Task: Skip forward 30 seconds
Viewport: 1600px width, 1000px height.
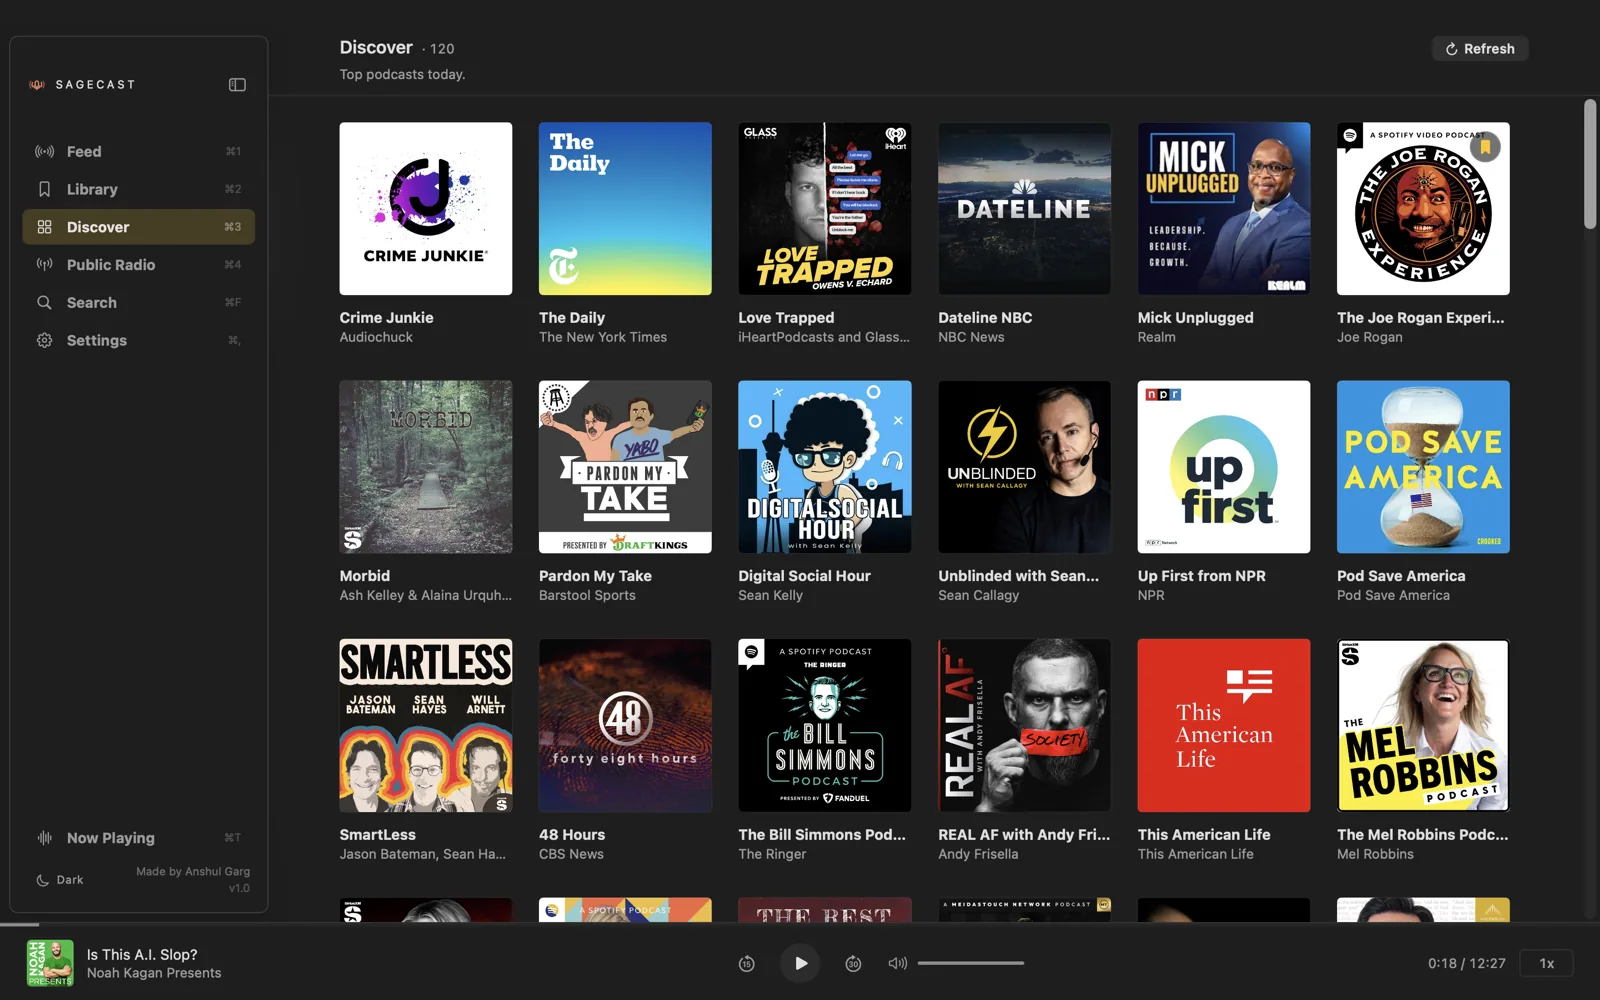Action: pyautogui.click(x=853, y=963)
